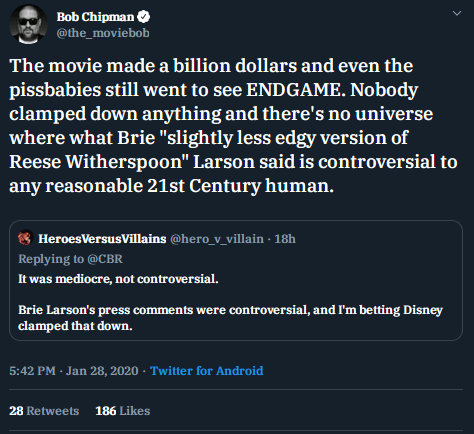Click the @CBR mention in Replying to

pyautogui.click(x=105, y=259)
